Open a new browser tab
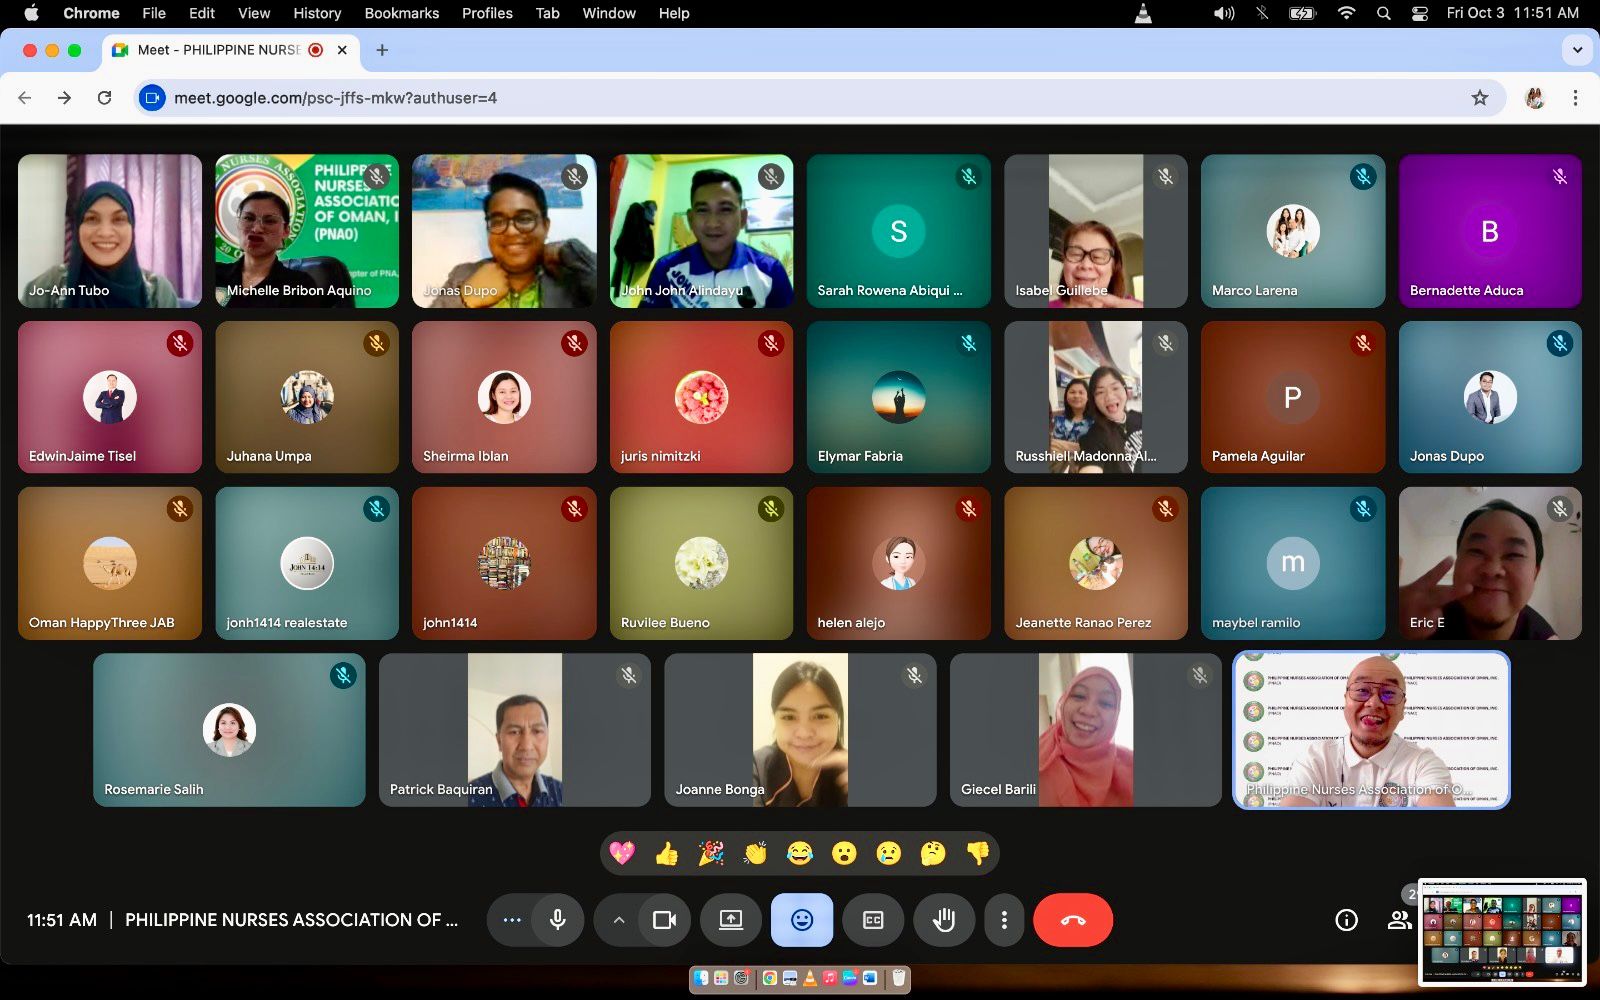Viewport: 1600px width, 1000px height. pos(382,50)
